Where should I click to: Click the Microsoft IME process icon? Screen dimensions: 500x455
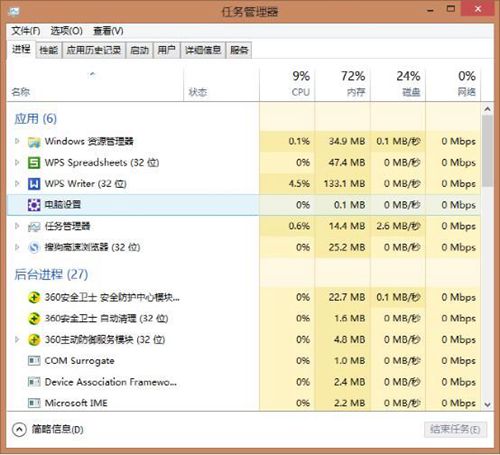pyautogui.click(x=34, y=403)
